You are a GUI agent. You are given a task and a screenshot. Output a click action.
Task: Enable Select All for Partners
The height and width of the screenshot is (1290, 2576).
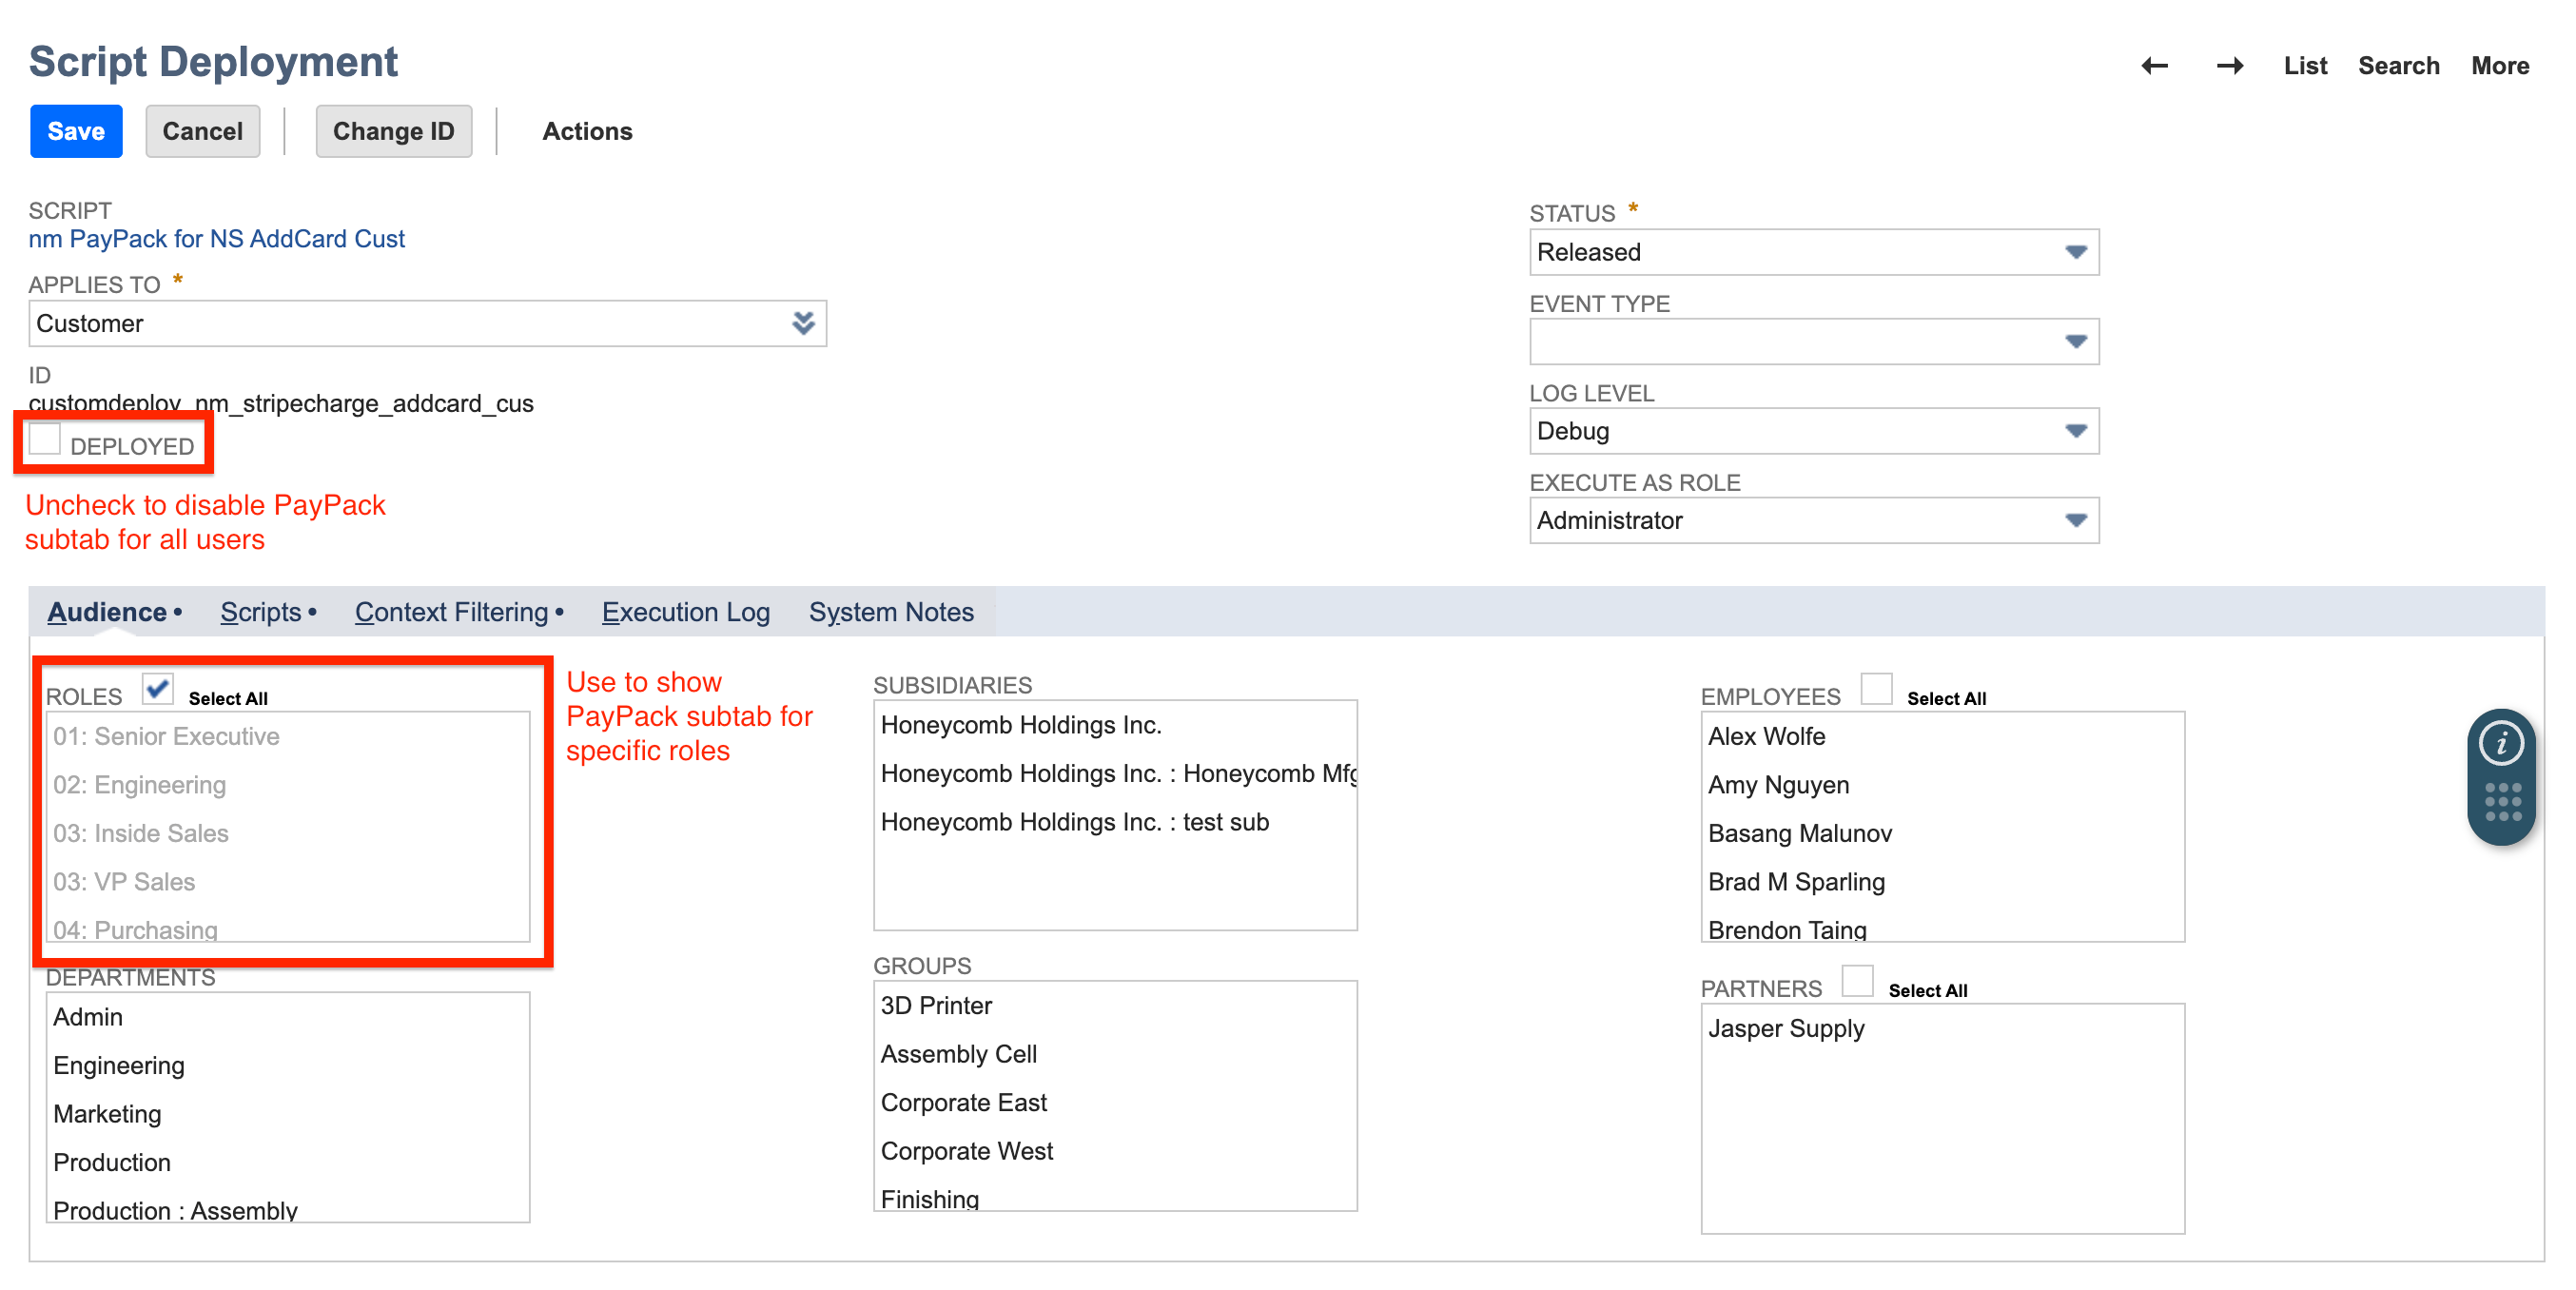(x=1858, y=981)
